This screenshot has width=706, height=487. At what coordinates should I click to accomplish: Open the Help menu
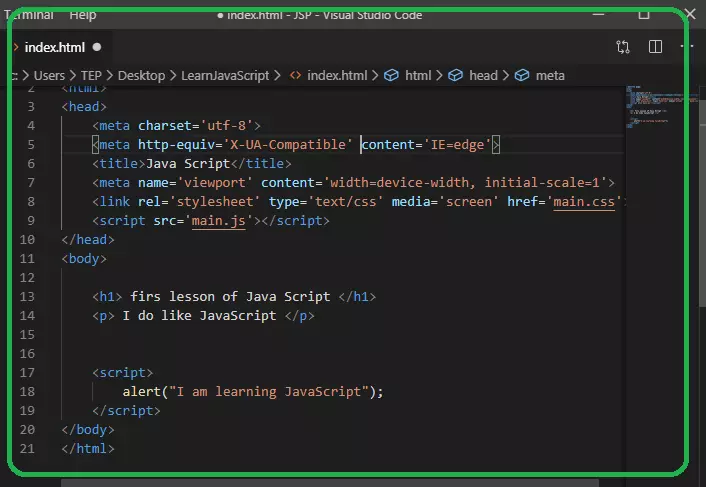click(83, 15)
